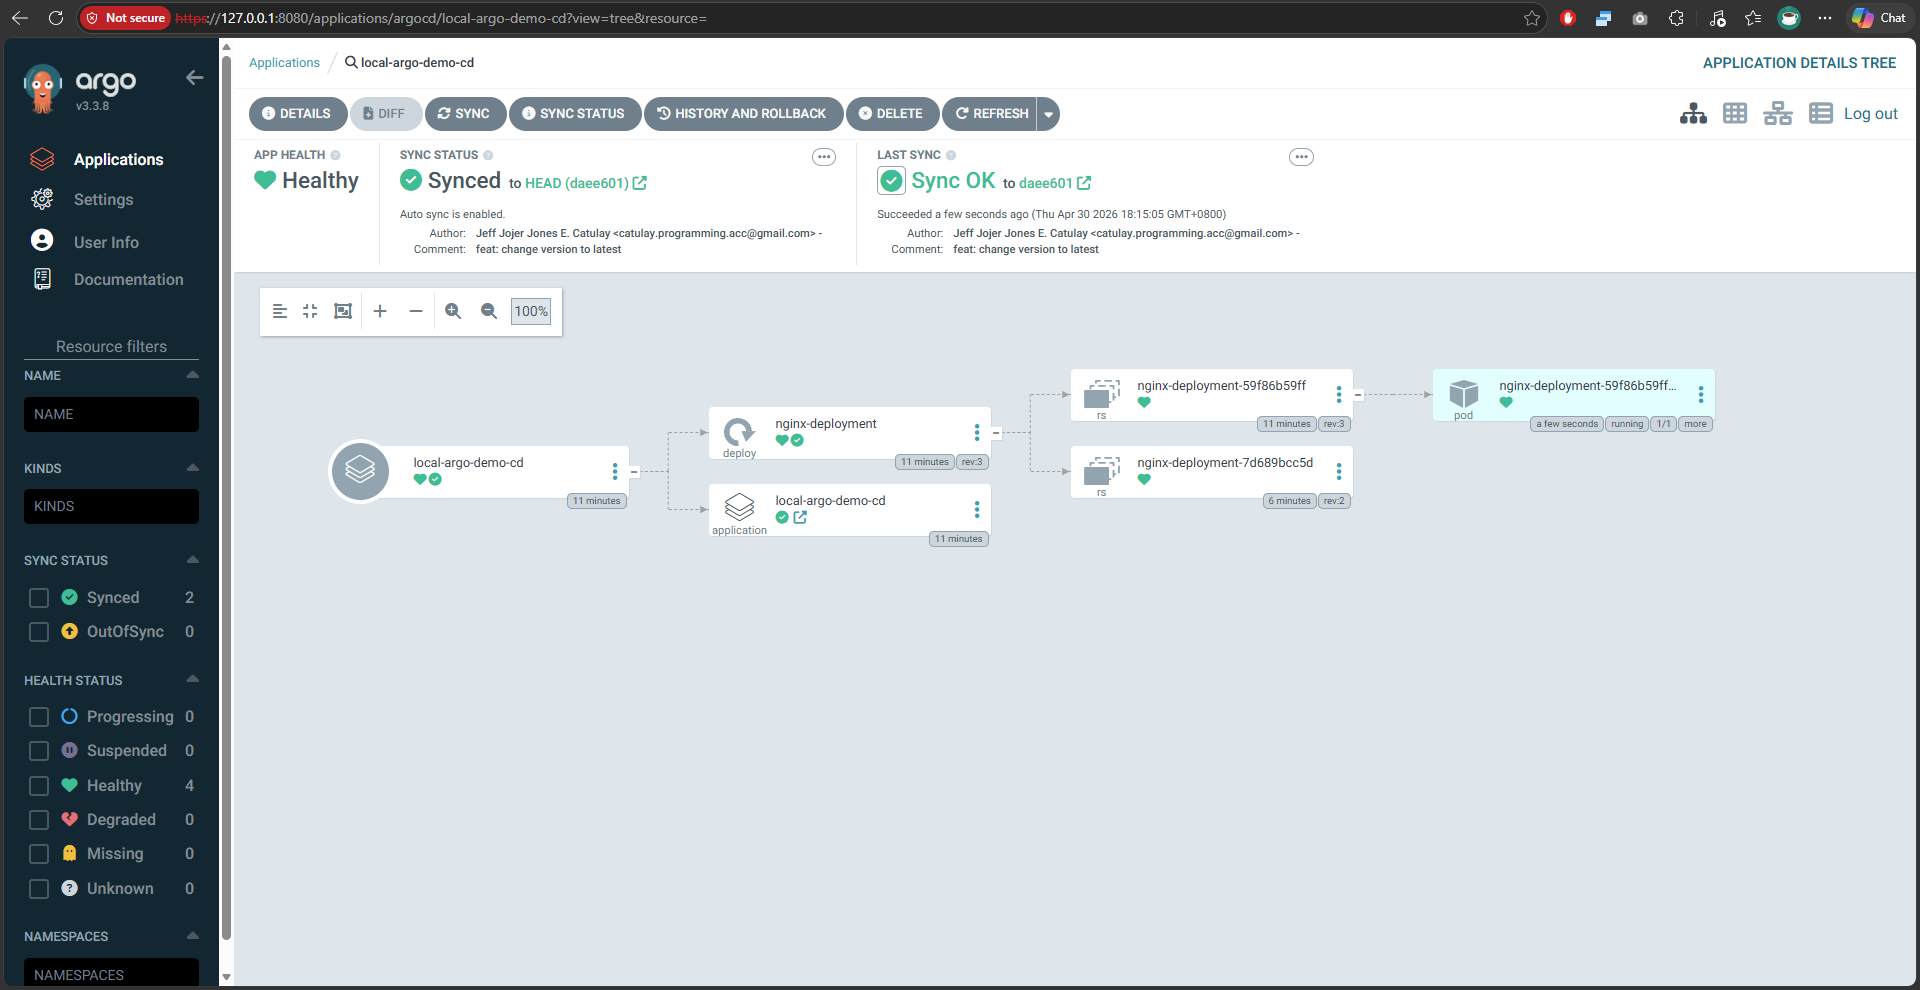Open the nginx-deployment-59f86b59ff rs kebab menu
The image size is (1920, 990).
pos(1339,395)
